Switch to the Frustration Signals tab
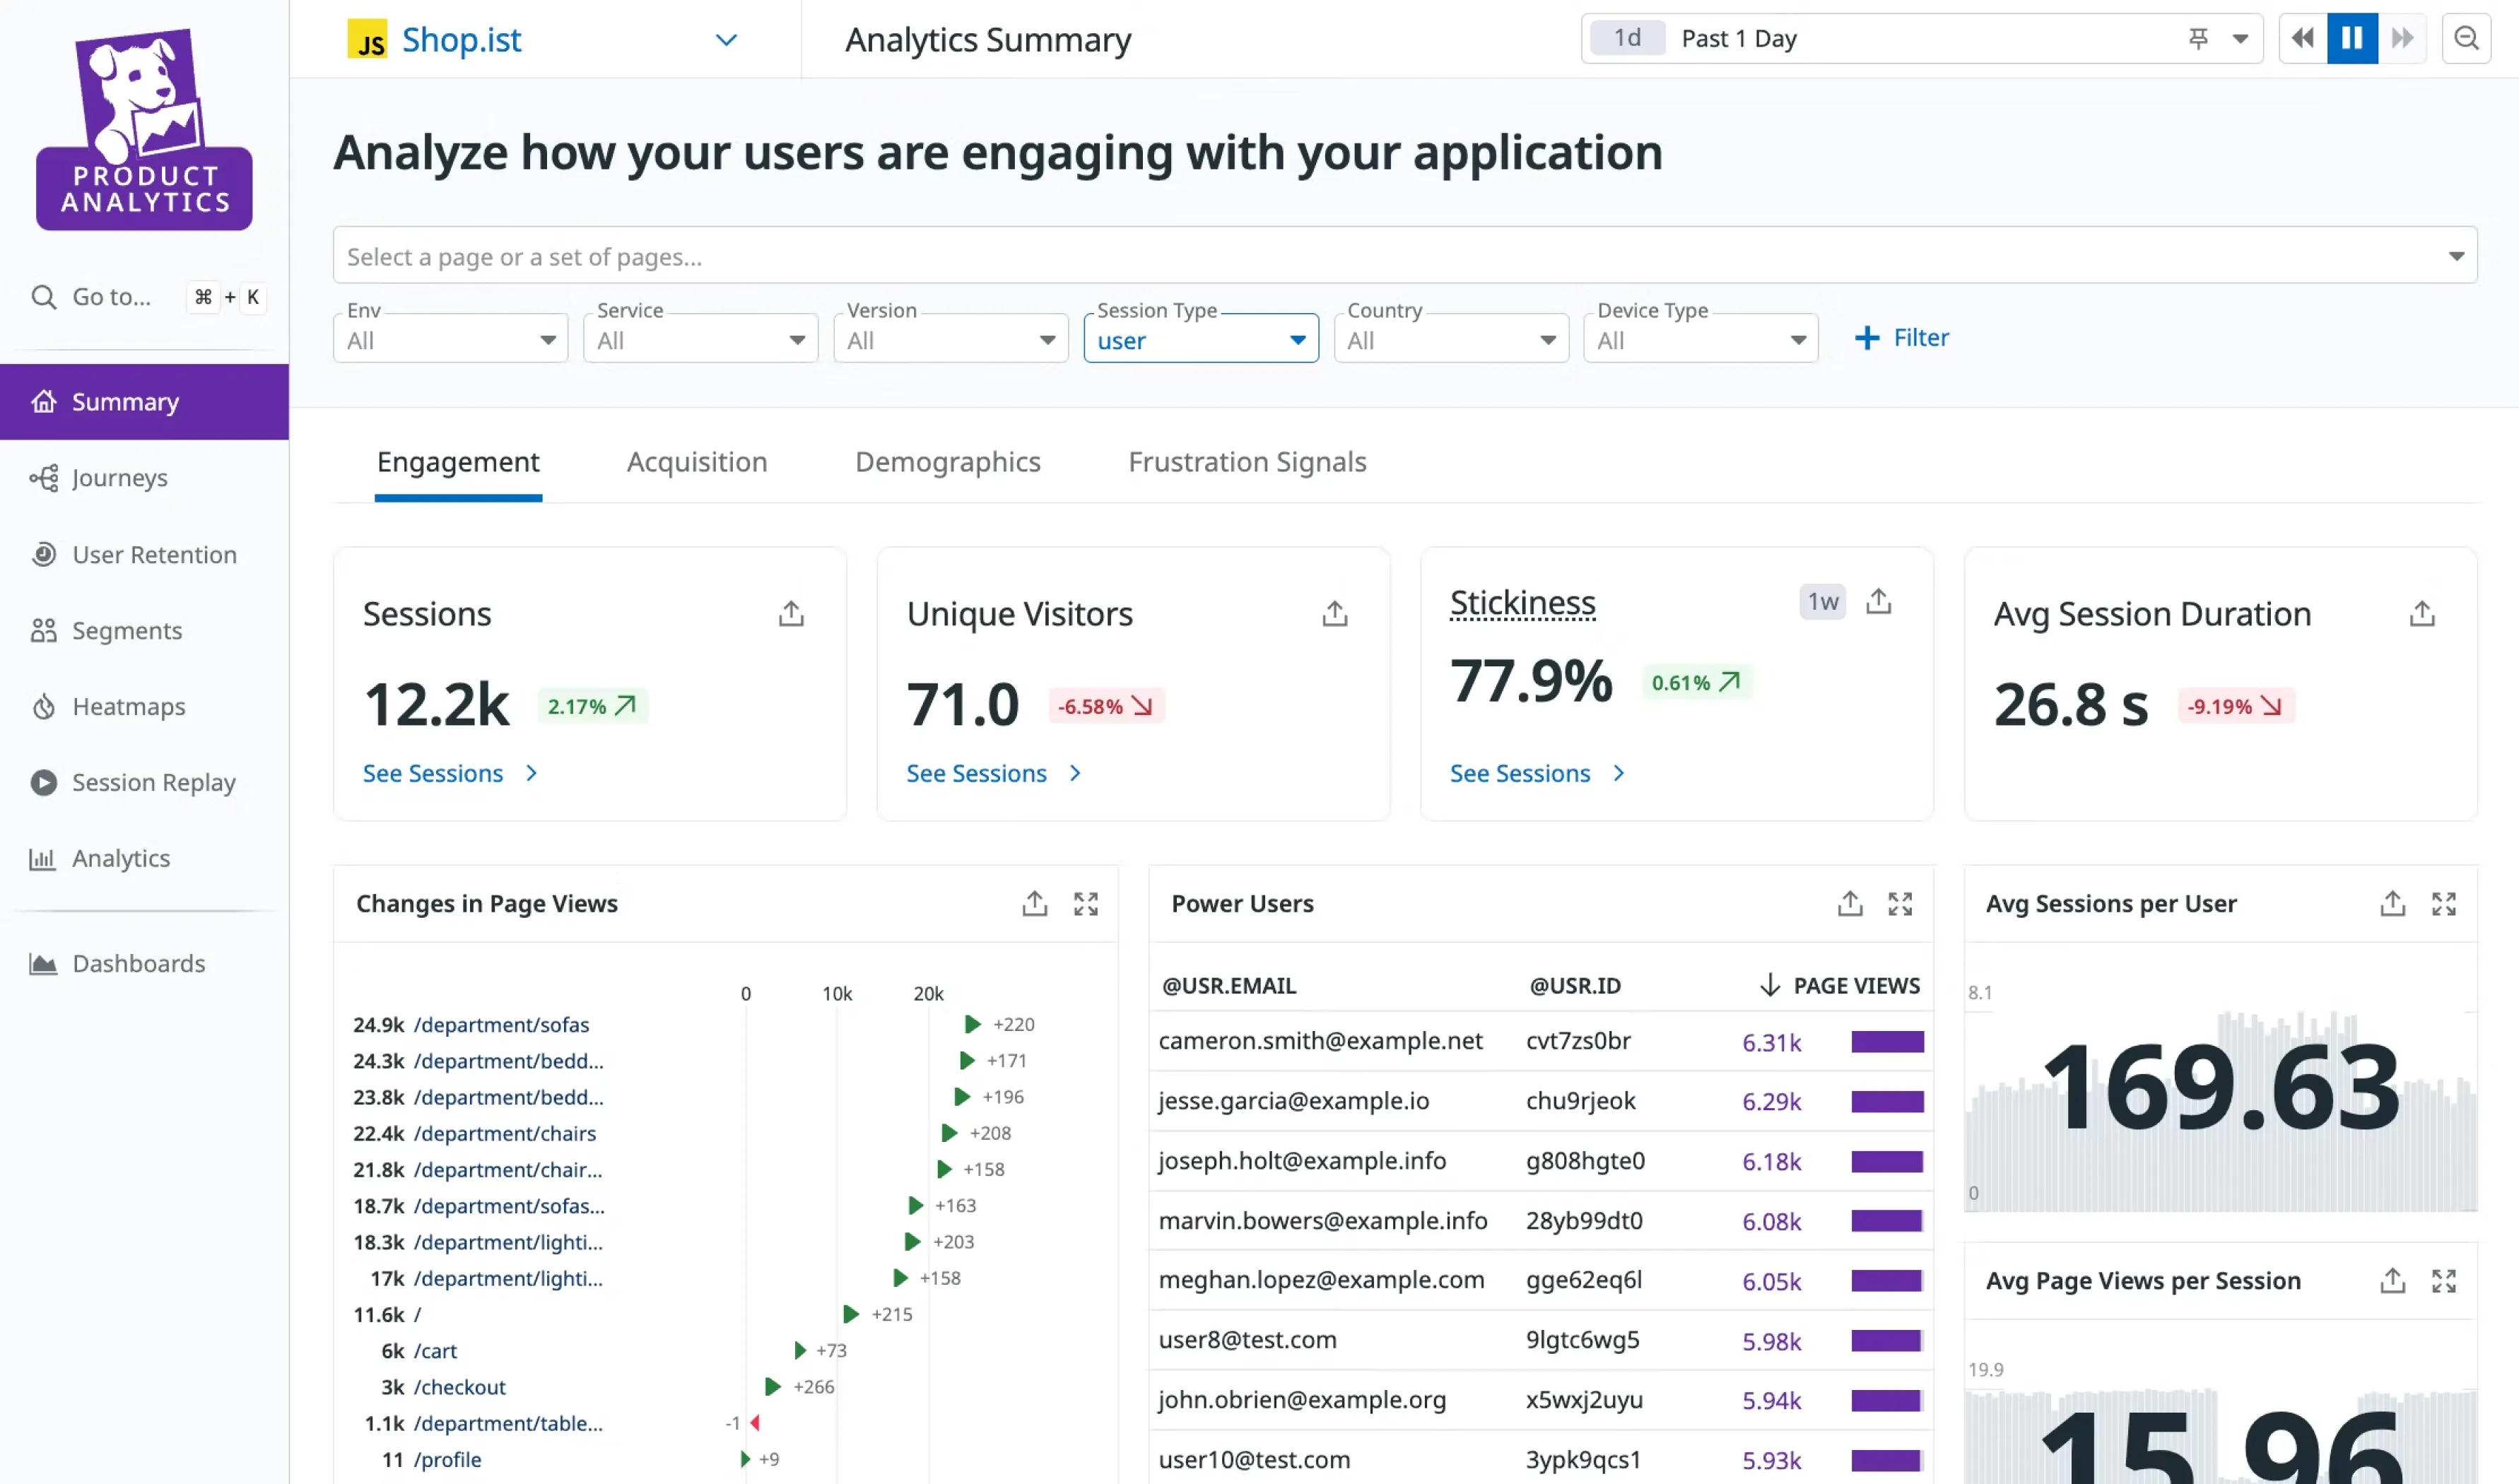 coord(1246,462)
